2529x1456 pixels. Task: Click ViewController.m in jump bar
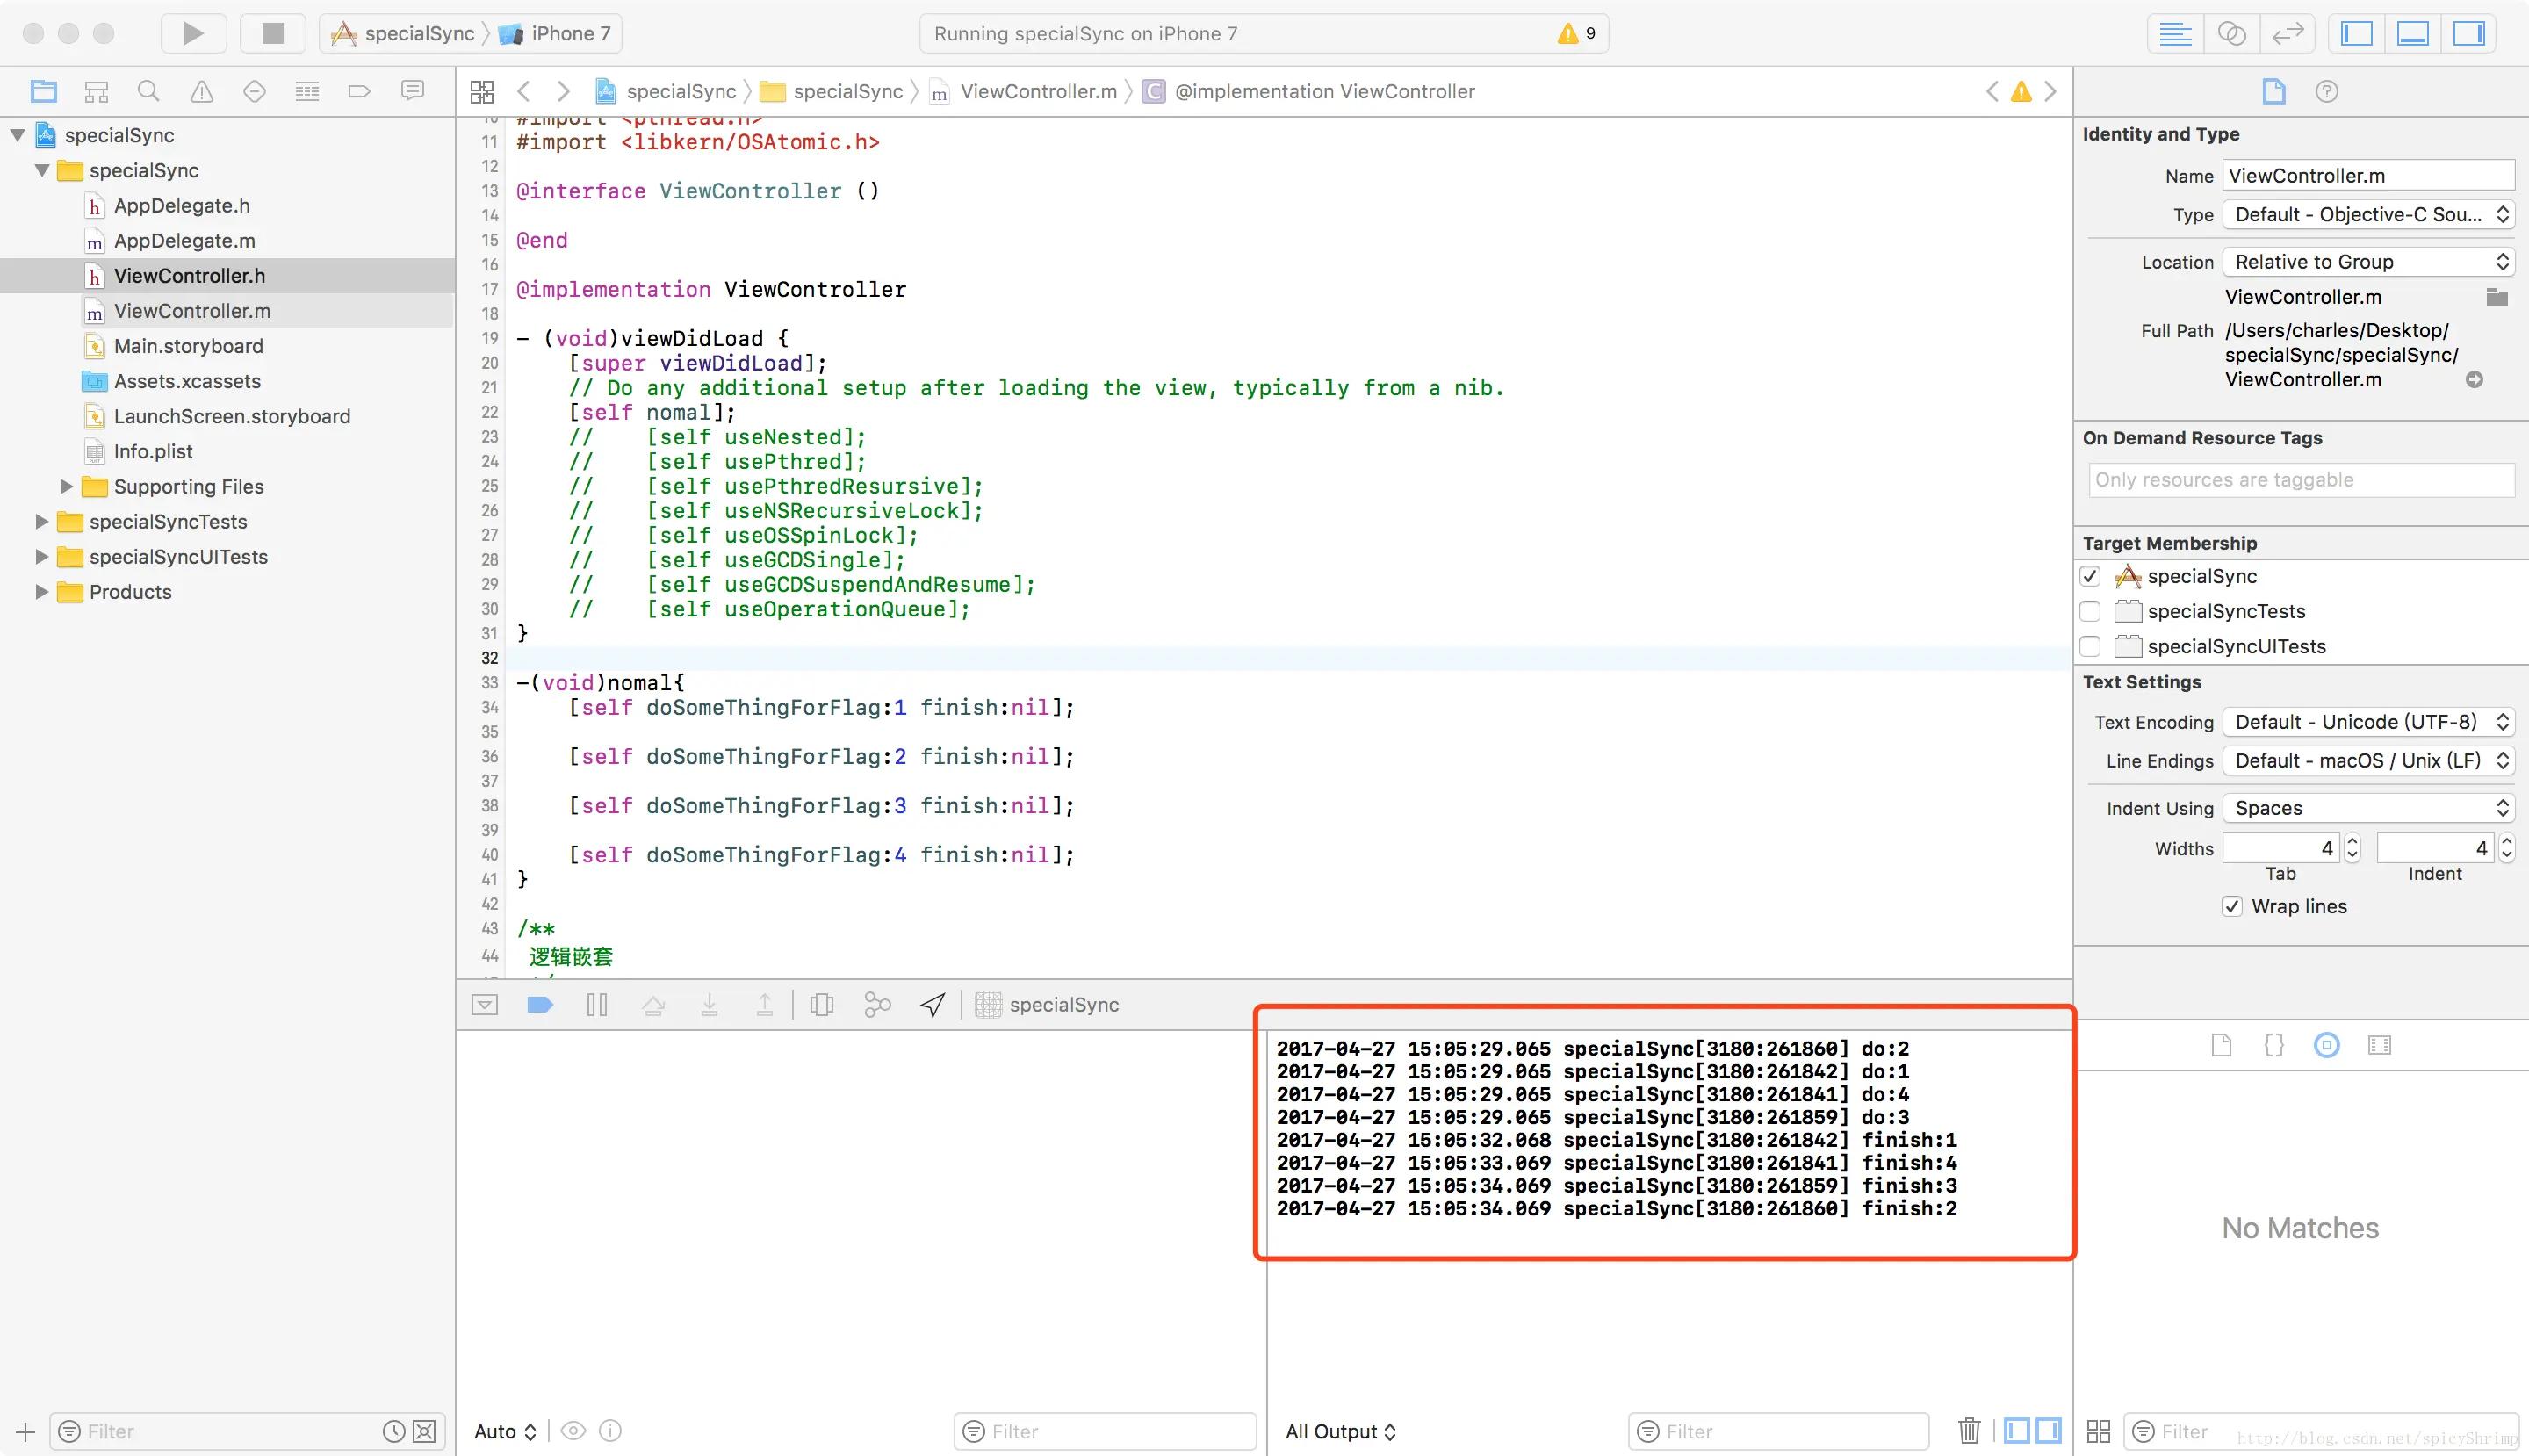(x=1037, y=92)
